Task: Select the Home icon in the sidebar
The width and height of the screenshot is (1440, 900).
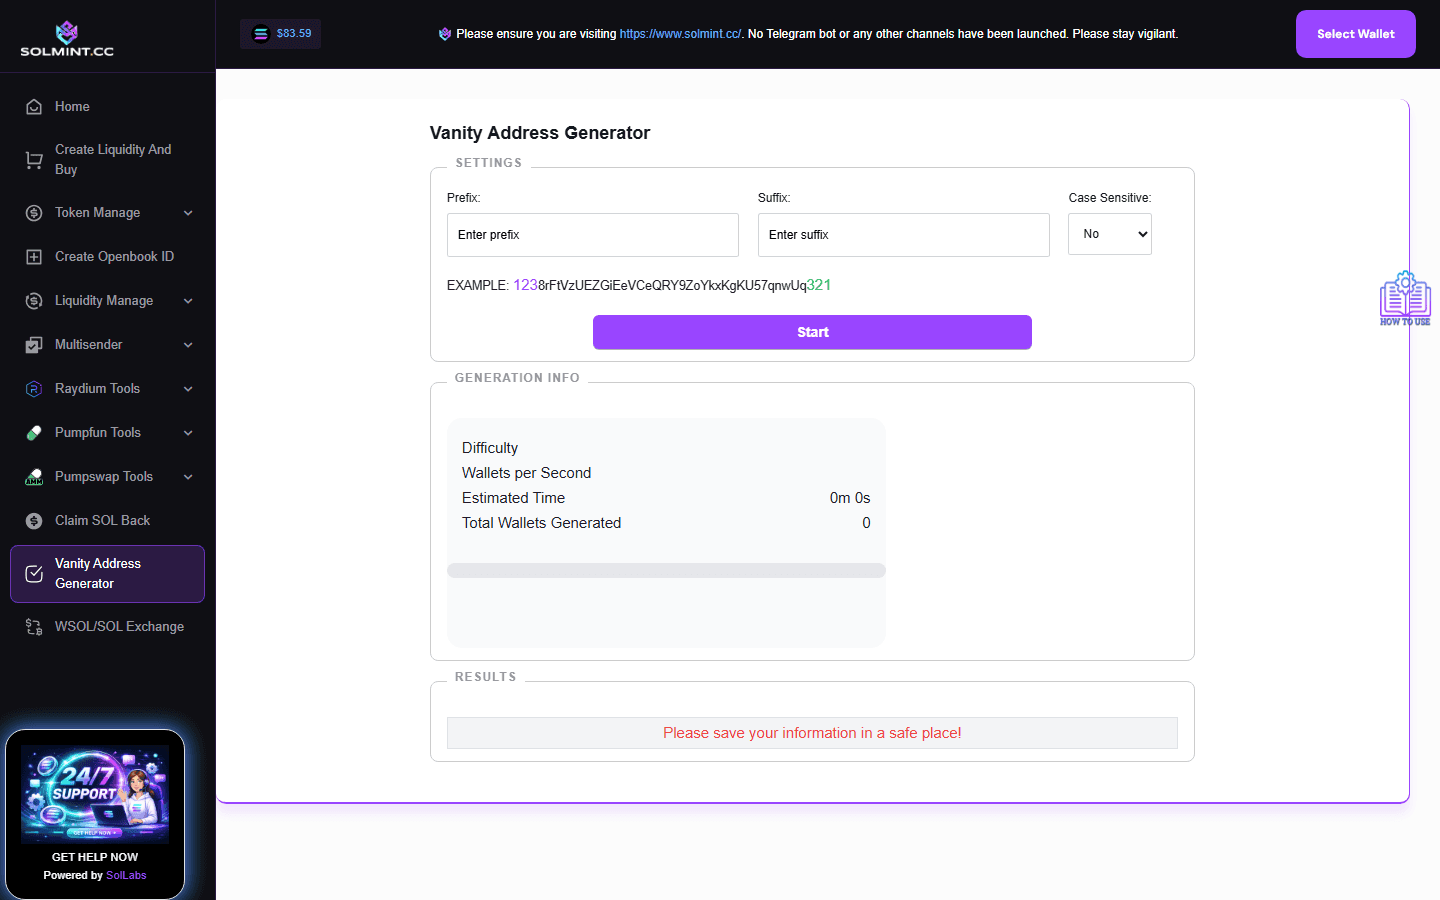Action: (35, 106)
